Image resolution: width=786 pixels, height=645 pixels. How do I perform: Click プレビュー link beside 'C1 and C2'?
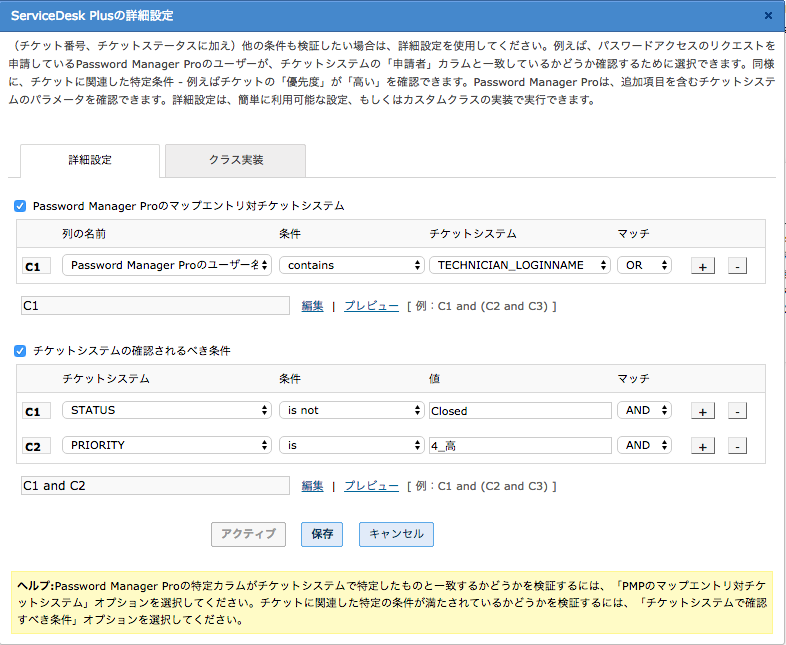click(x=371, y=486)
